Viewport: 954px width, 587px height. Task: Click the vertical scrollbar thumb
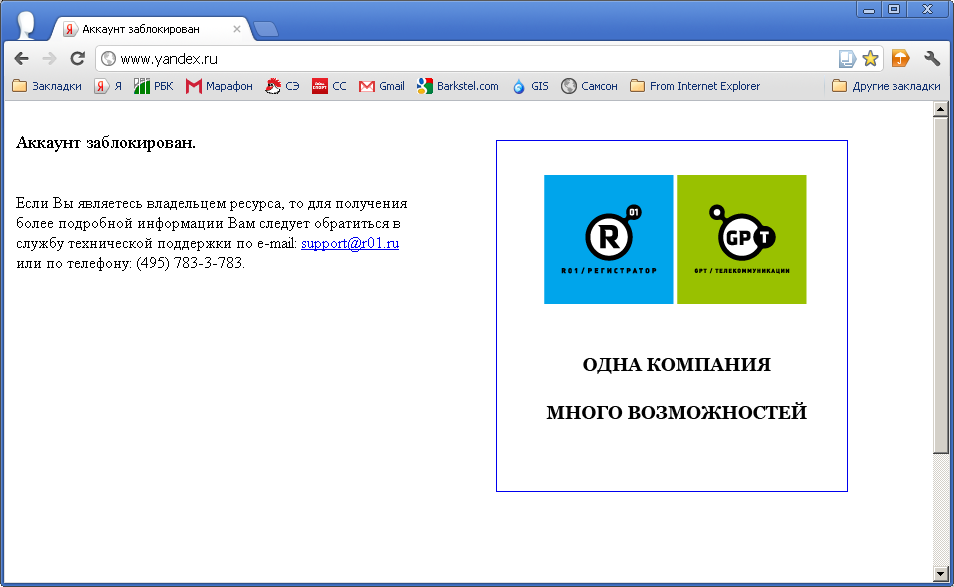pyautogui.click(x=941, y=285)
